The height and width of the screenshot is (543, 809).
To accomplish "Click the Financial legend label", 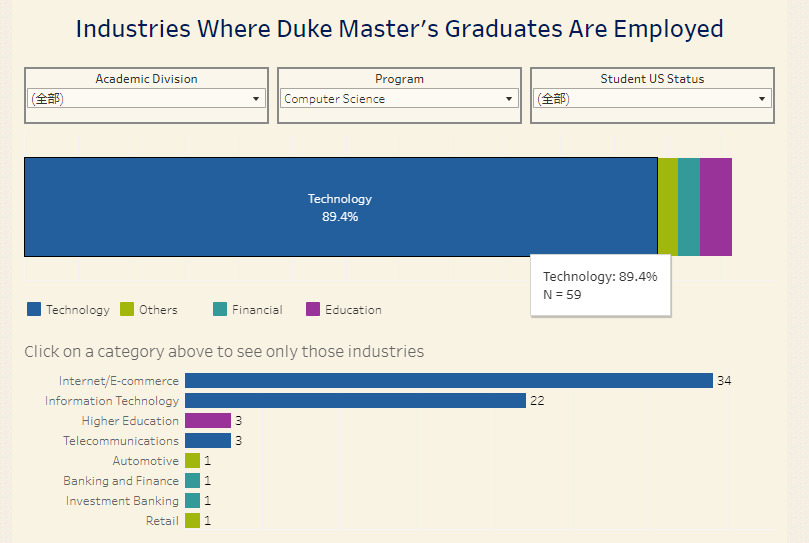I will 257,310.
